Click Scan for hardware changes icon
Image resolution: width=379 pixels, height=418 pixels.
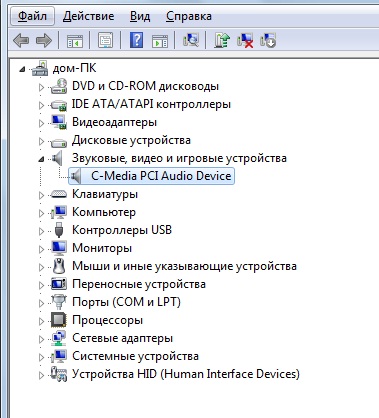pyautogui.click(x=191, y=40)
